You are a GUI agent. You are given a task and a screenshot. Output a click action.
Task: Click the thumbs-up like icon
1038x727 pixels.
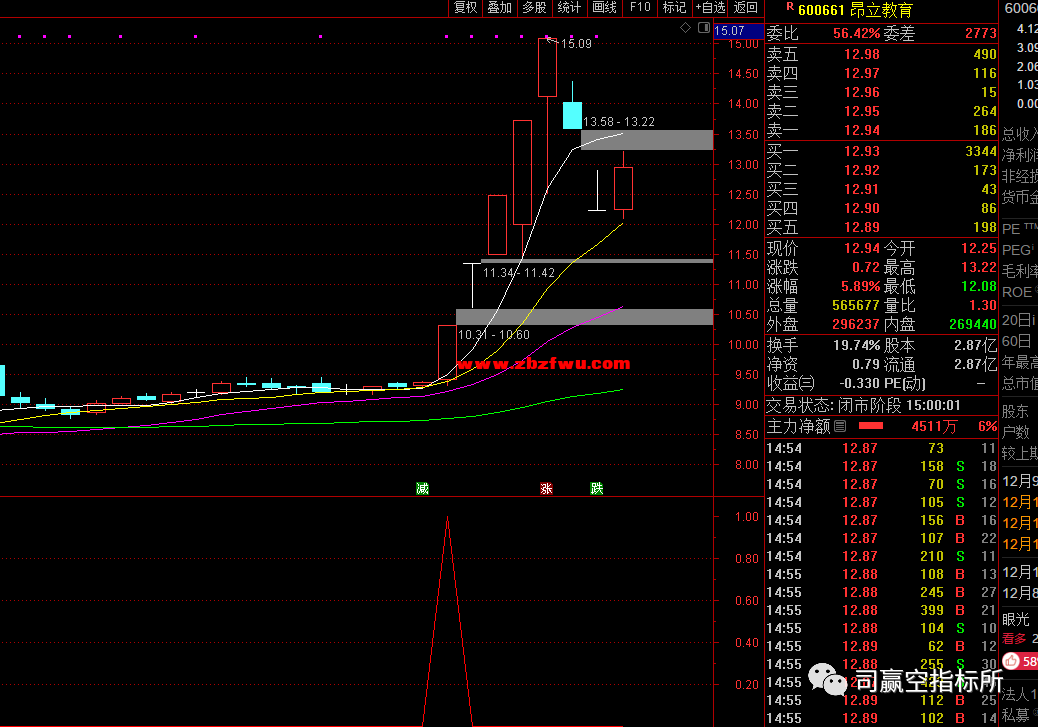(1011, 661)
